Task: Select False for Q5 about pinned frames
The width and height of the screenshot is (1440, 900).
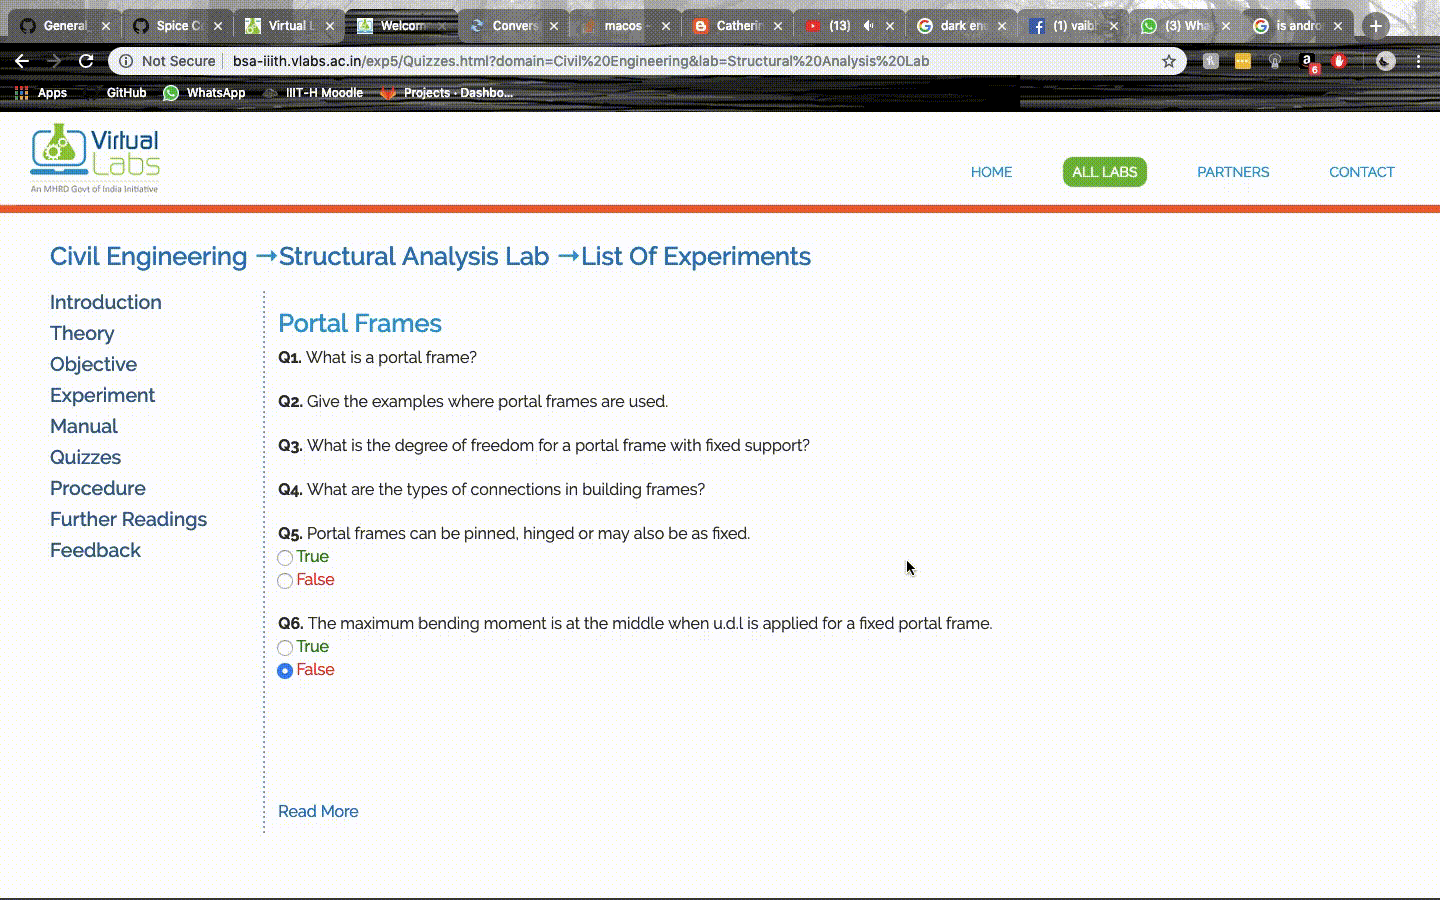Action: click(x=285, y=580)
